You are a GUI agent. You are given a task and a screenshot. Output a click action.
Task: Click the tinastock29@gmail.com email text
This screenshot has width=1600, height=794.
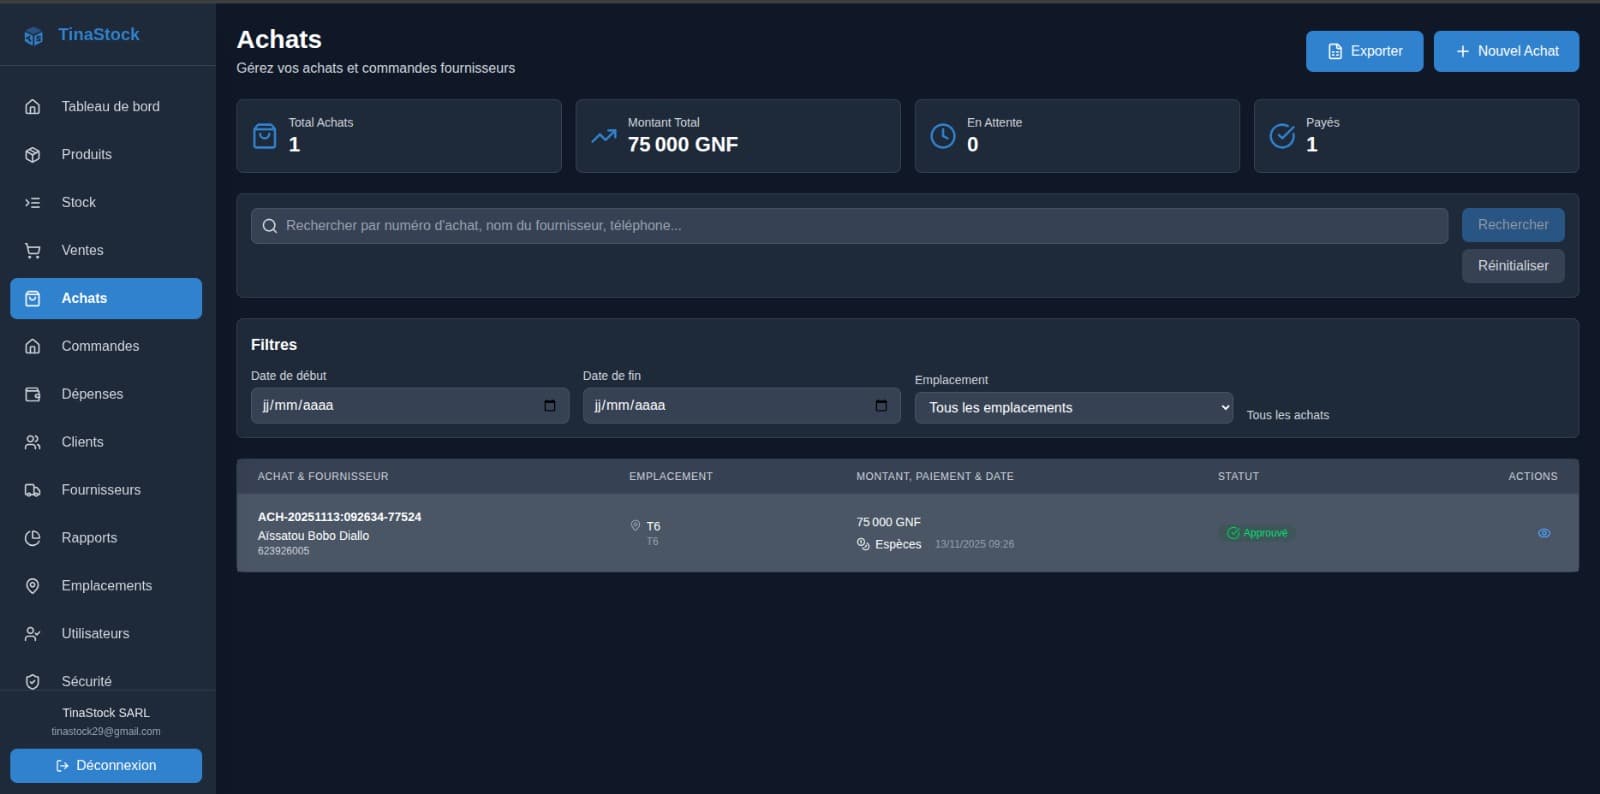(106, 732)
